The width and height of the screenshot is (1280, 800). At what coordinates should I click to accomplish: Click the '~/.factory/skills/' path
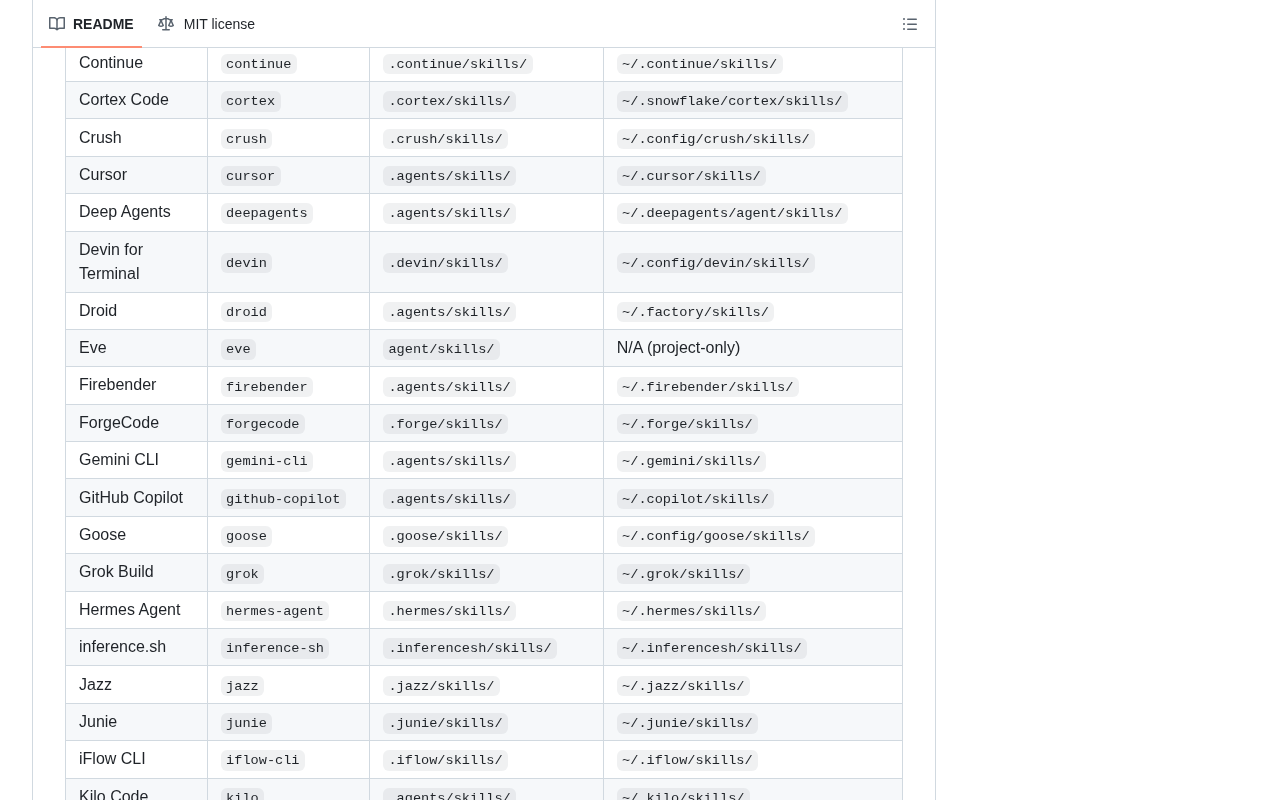(x=695, y=312)
